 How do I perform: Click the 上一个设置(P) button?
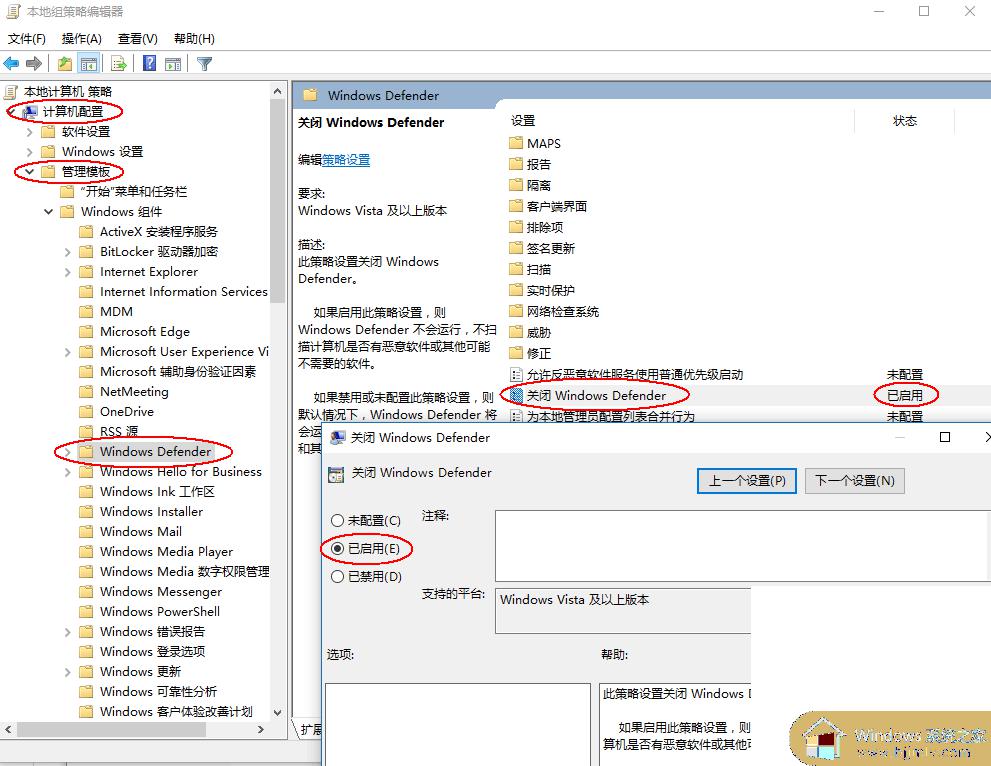(746, 481)
